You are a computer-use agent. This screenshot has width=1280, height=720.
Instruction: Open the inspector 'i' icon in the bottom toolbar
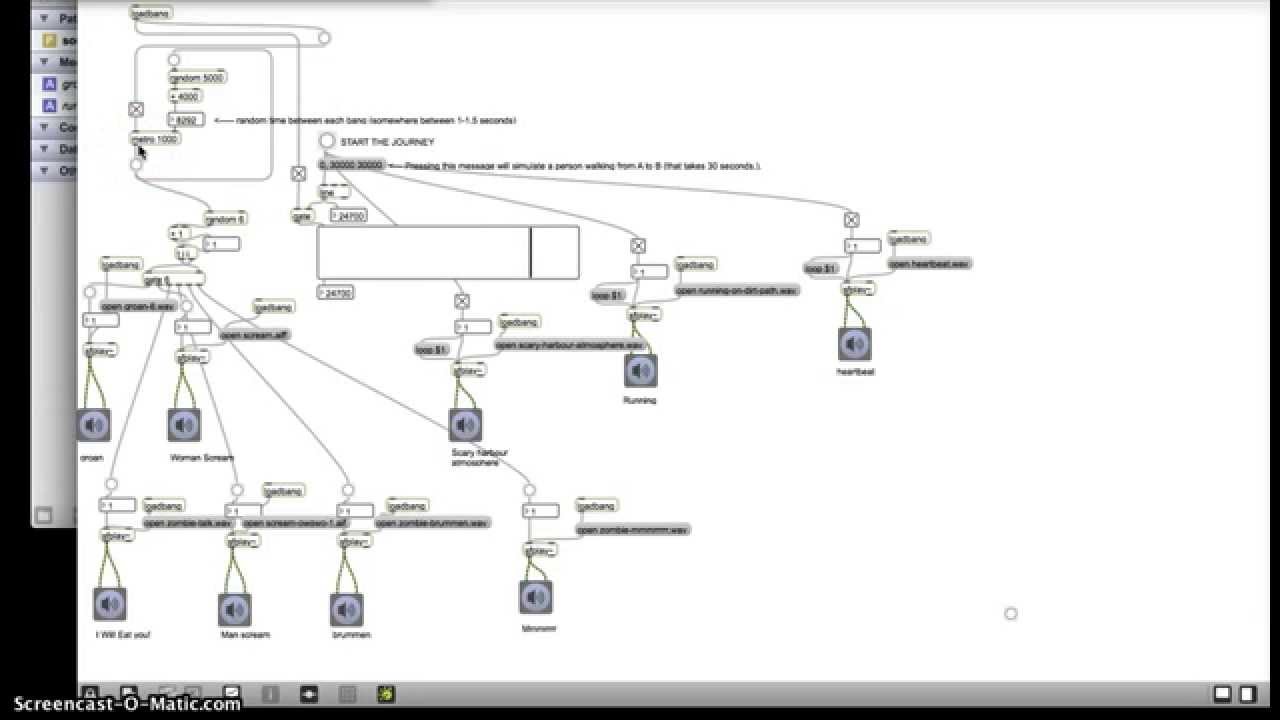pos(270,693)
